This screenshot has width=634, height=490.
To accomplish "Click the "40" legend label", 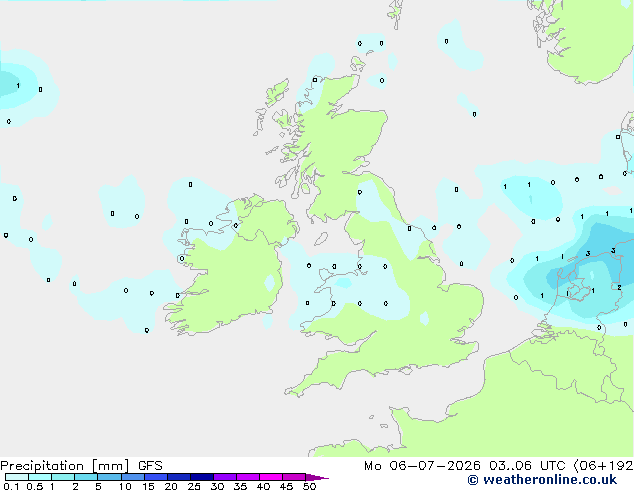I will [263, 486].
